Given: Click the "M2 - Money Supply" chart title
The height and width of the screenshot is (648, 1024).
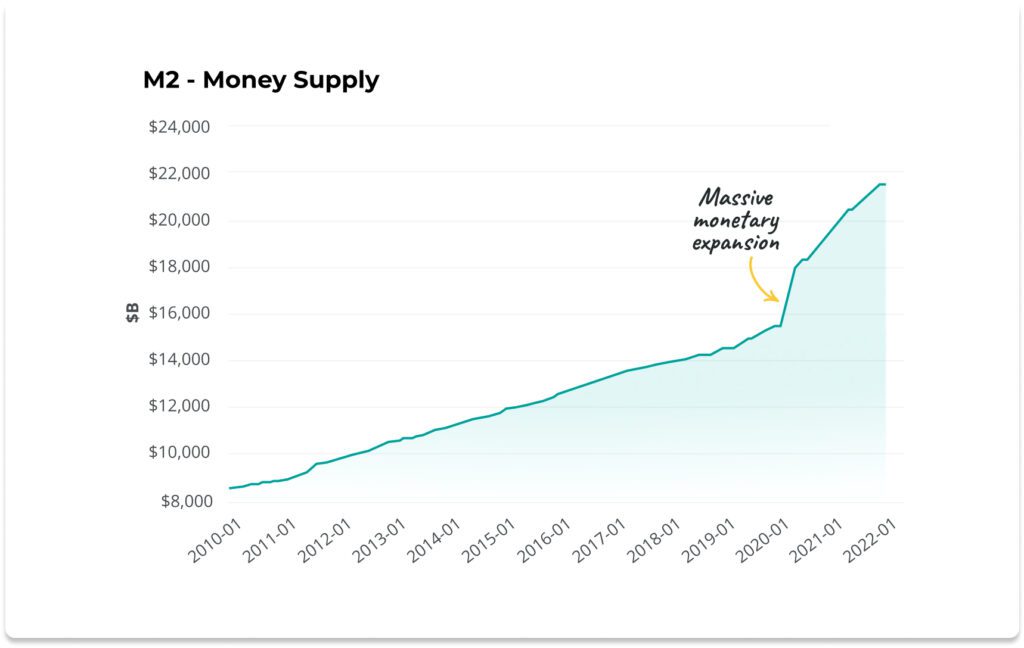Looking at the screenshot, I should (x=261, y=80).
